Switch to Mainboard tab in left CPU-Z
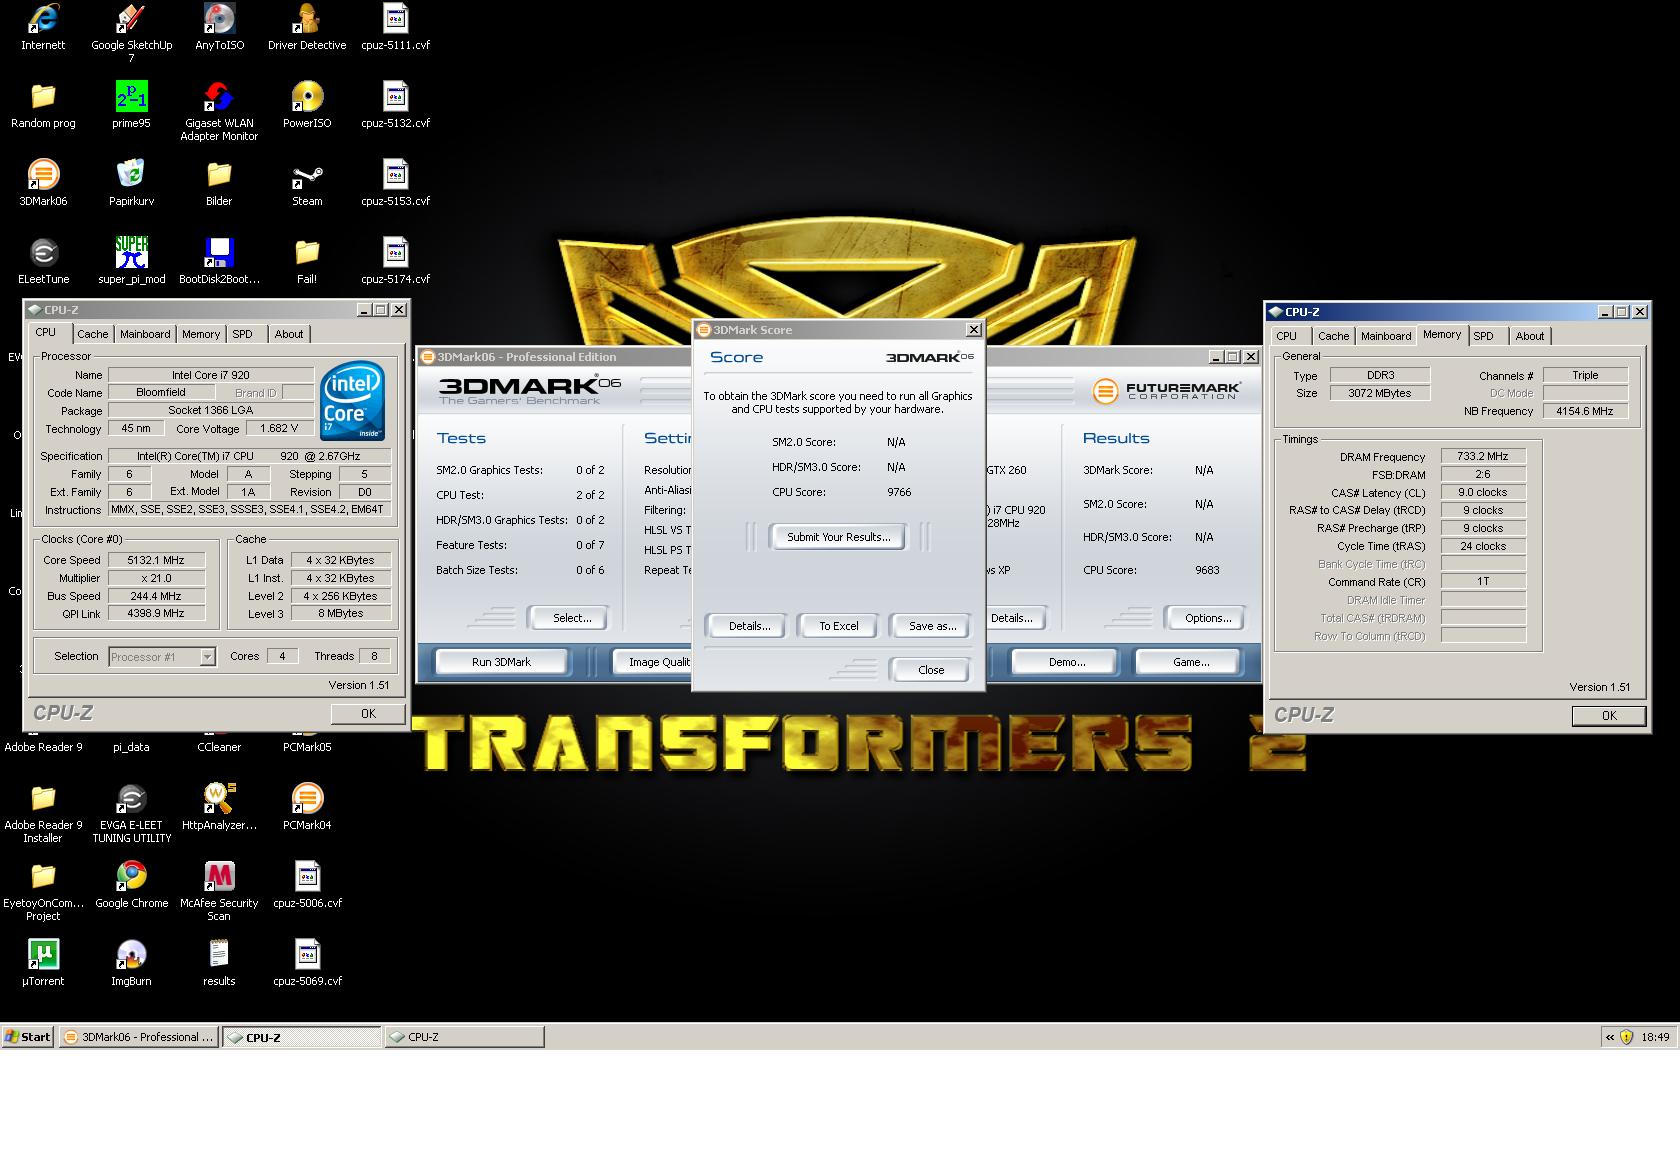The image size is (1680, 1152). [145, 334]
